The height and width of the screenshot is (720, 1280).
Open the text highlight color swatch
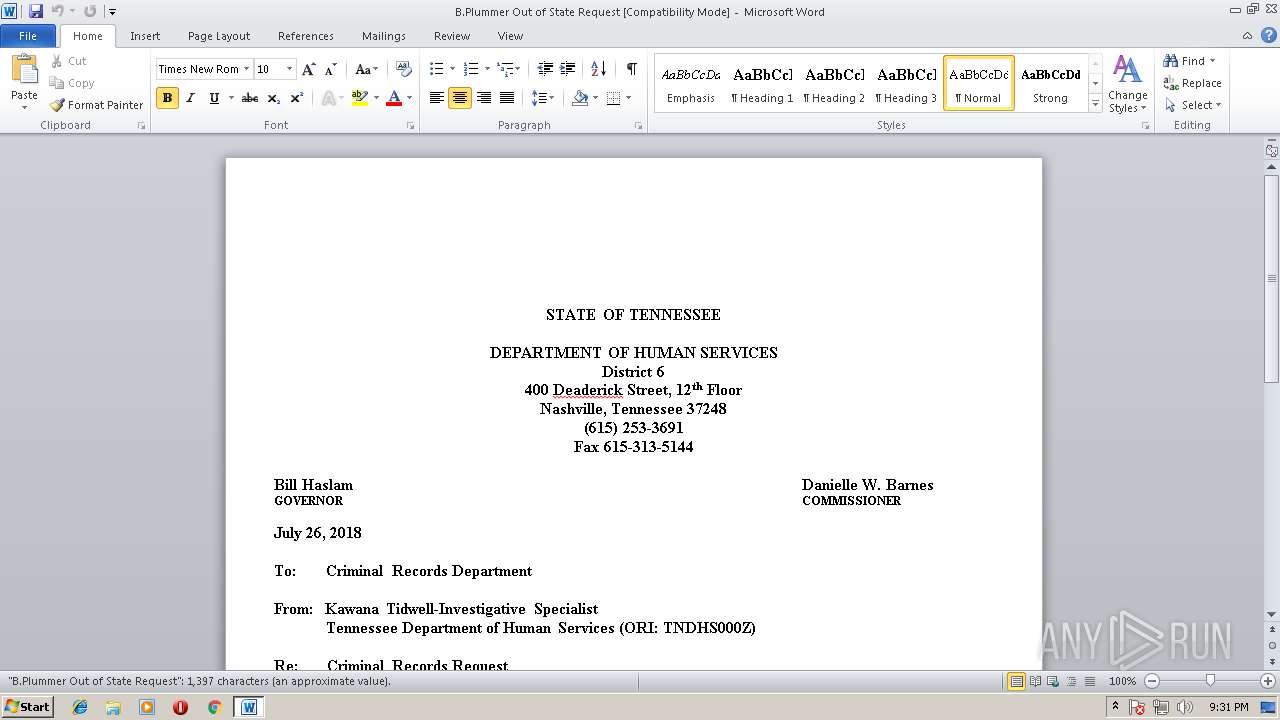360,98
